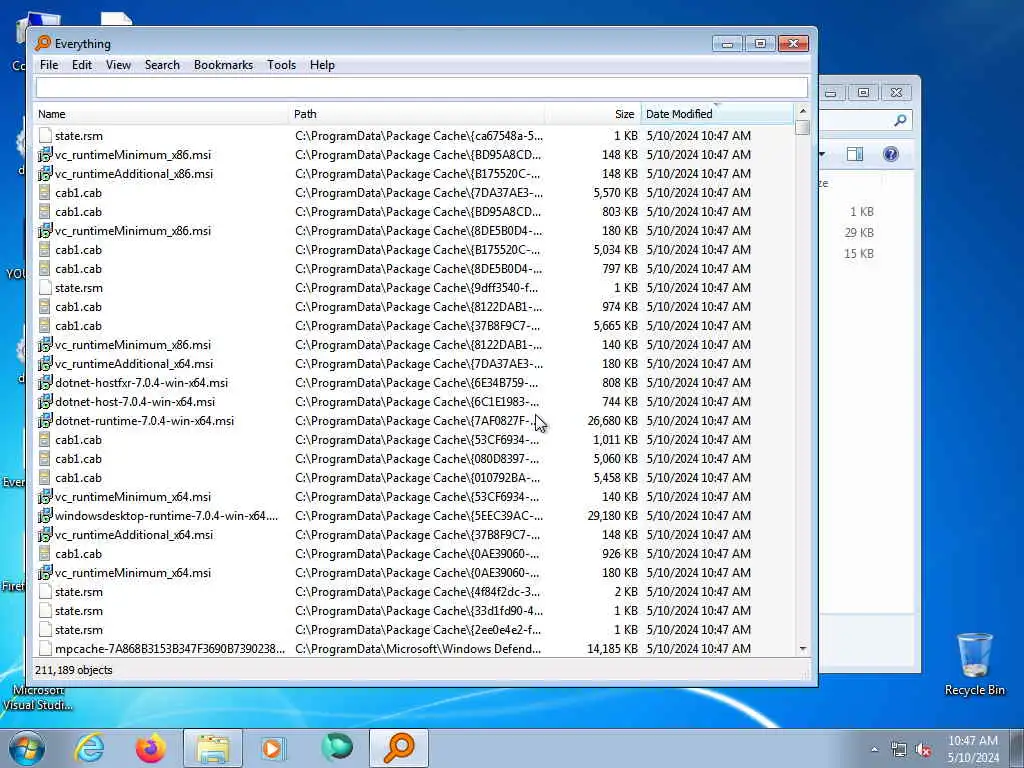Select the state.rsm file icon in ca67548a row

(45, 135)
